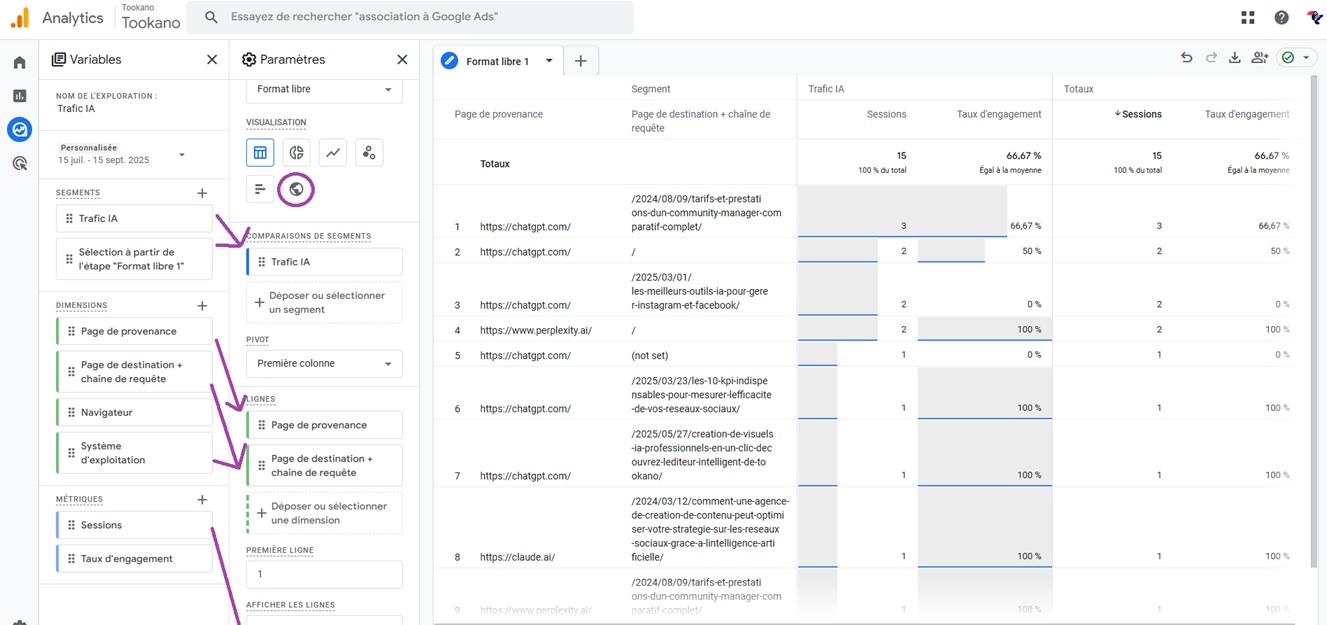Click the Première ligne input field
This screenshot has height=625, width=1327.
tap(324, 574)
